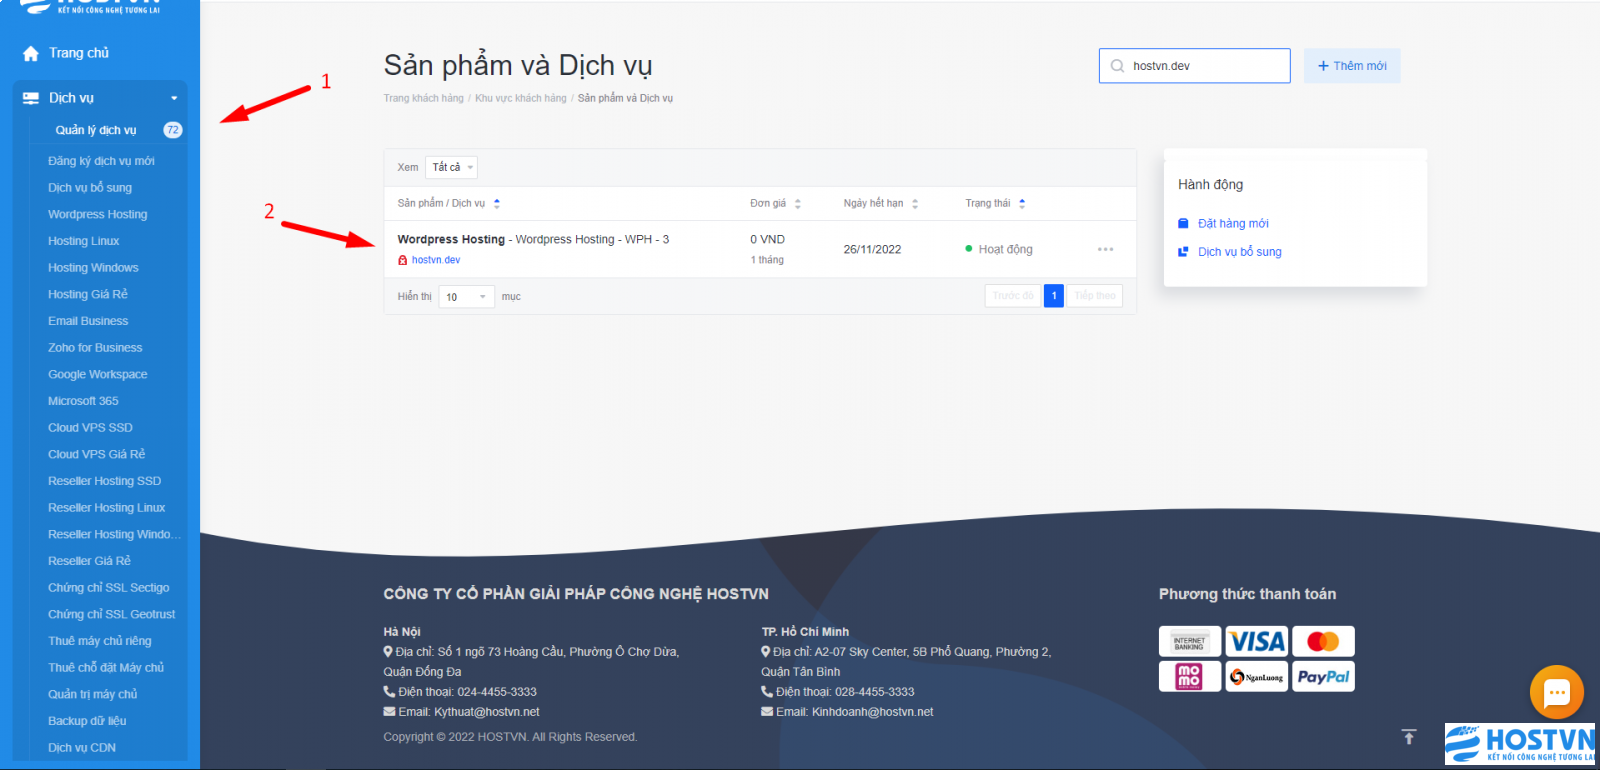Open the orange chat bubble widget
The height and width of the screenshot is (770, 1600).
point(1557,692)
